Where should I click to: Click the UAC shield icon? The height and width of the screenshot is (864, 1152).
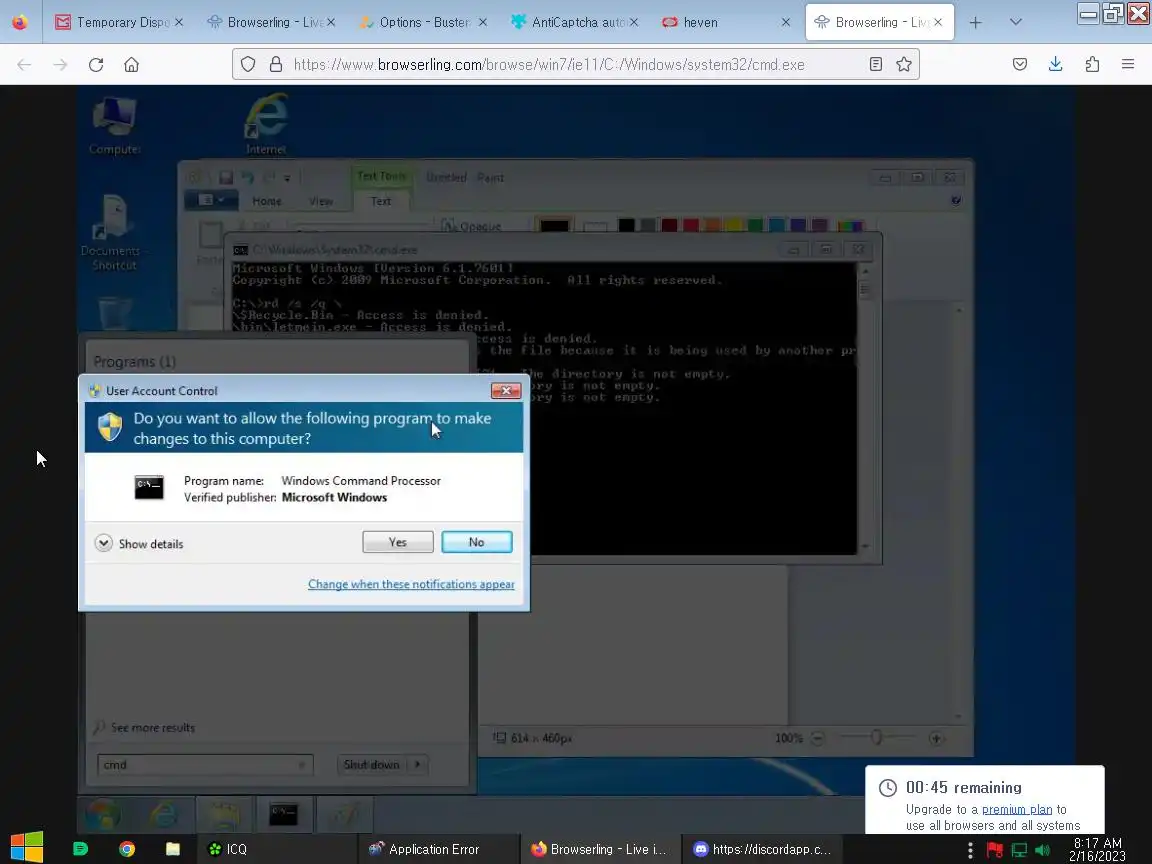tap(109, 427)
